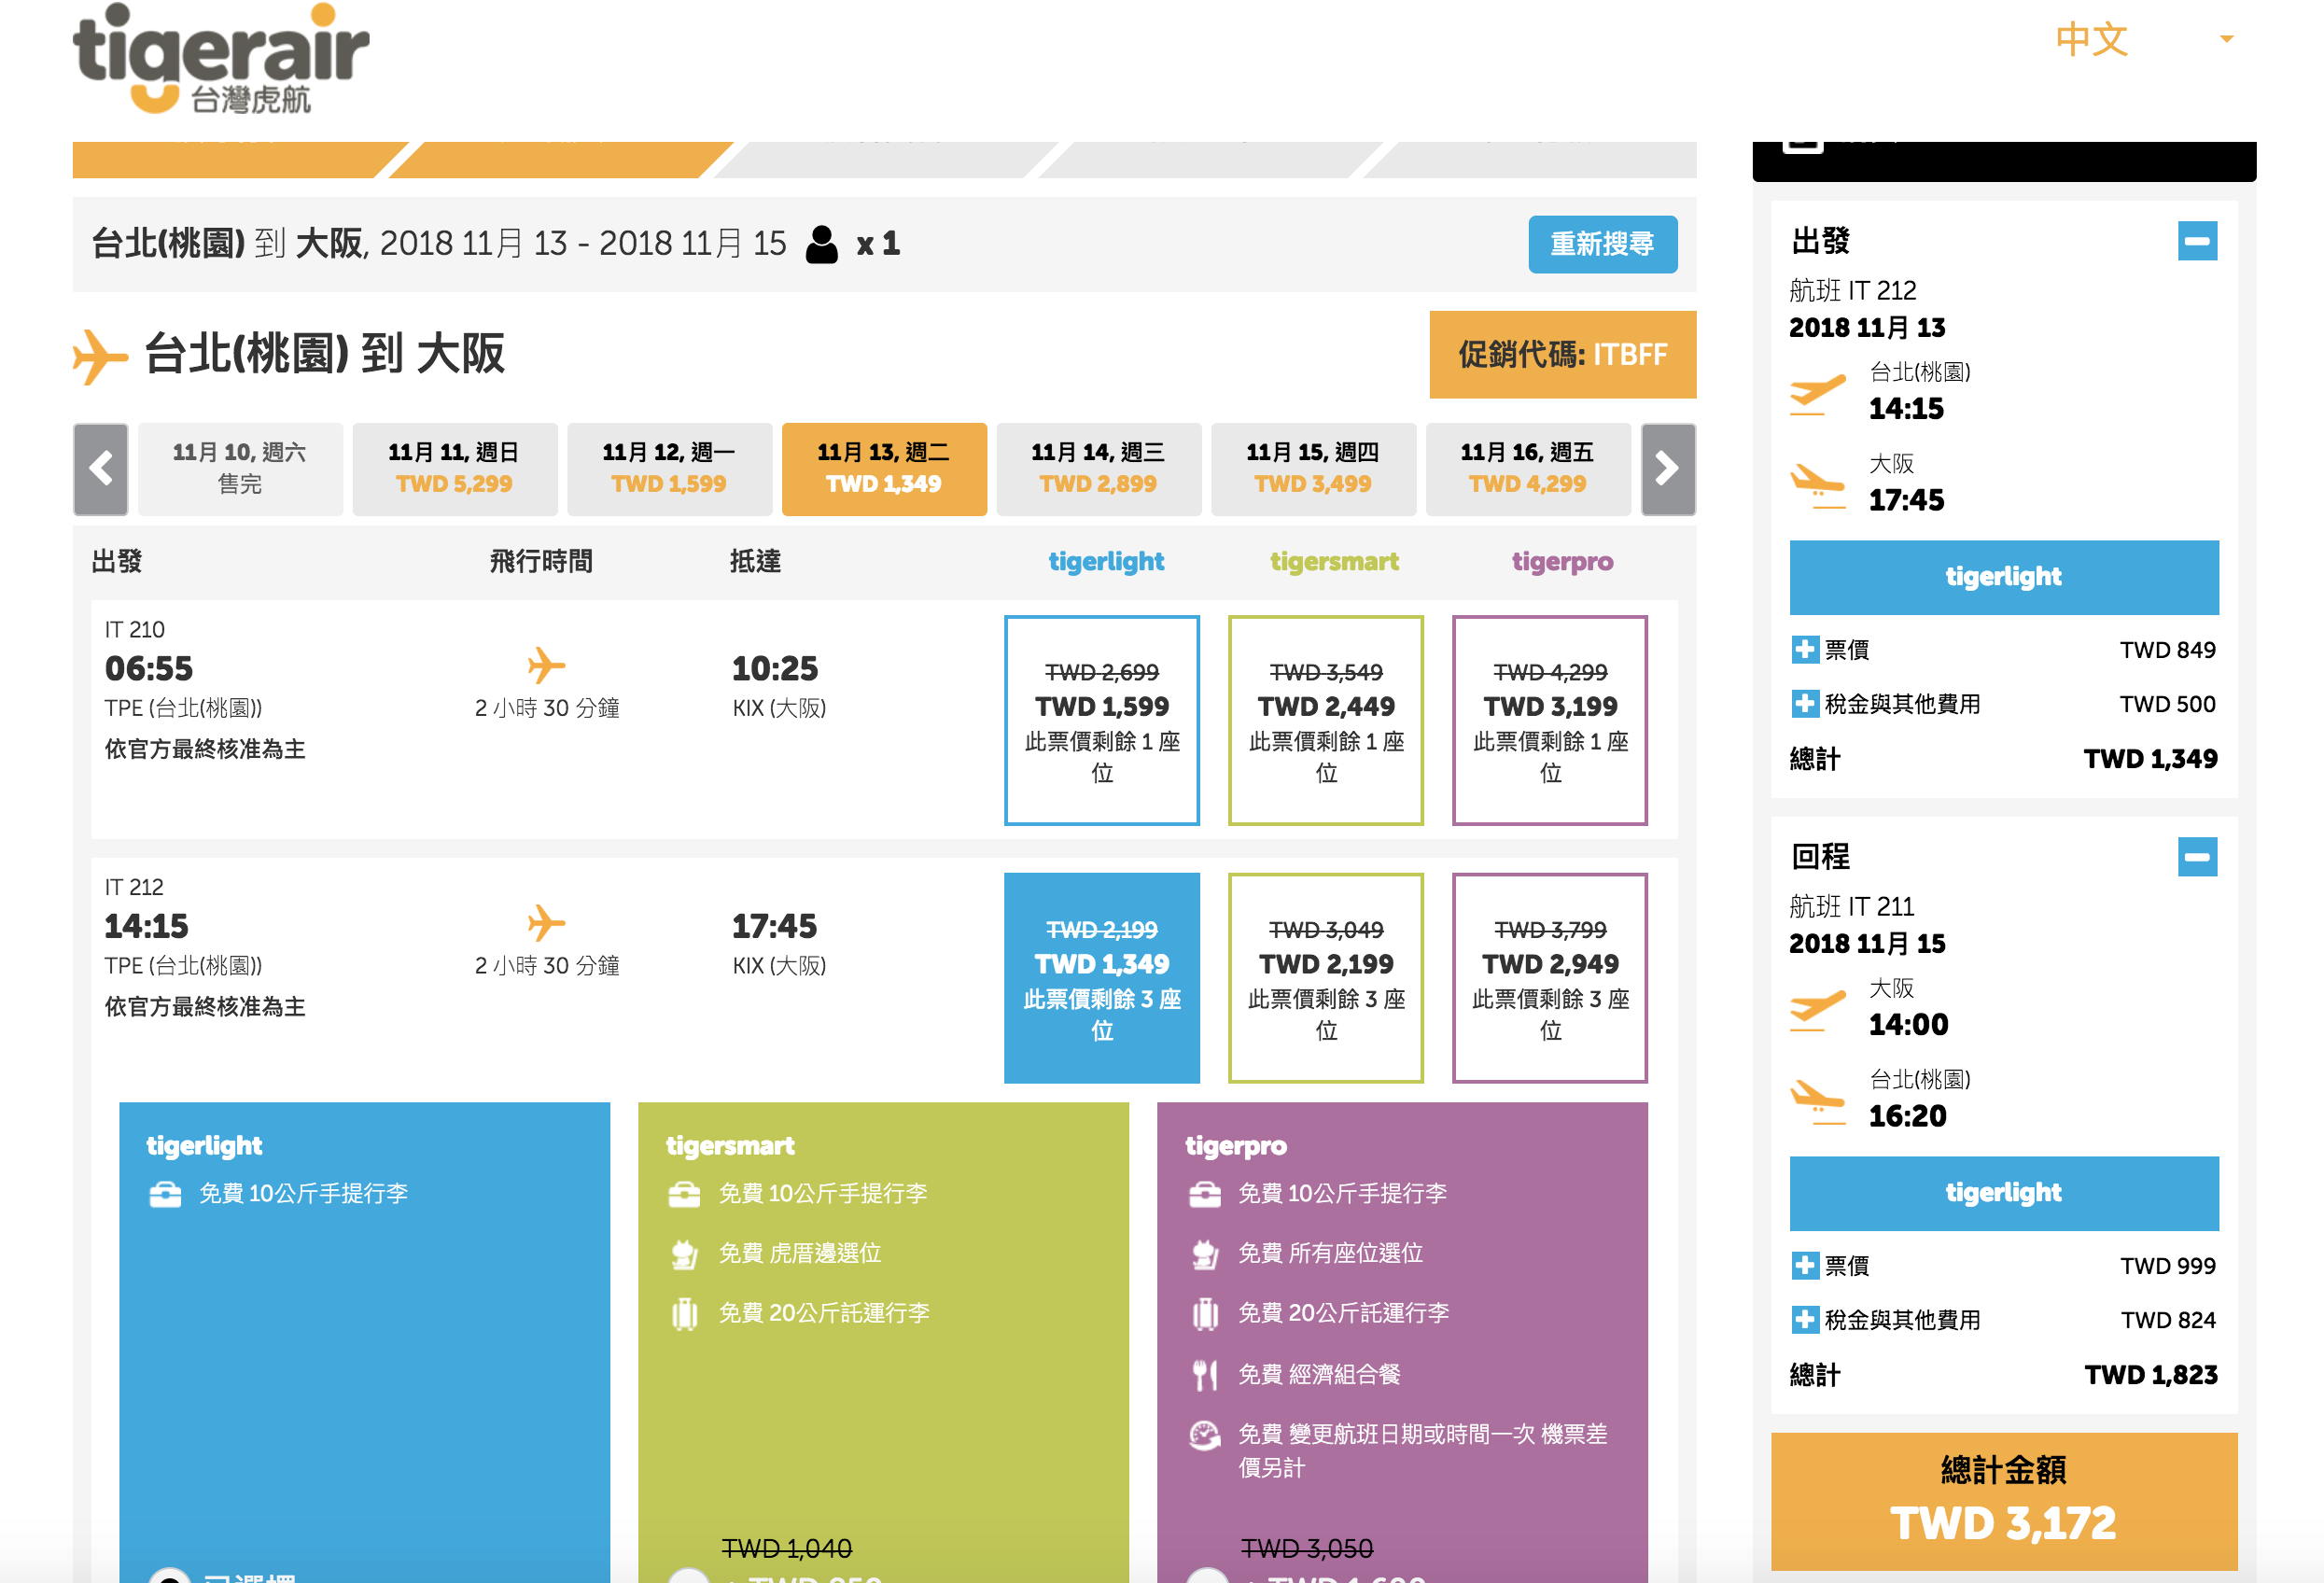Choose IT 210 tigerlight fare TWD 1,599
Image resolution: width=2324 pixels, height=1583 pixels.
[1102, 720]
